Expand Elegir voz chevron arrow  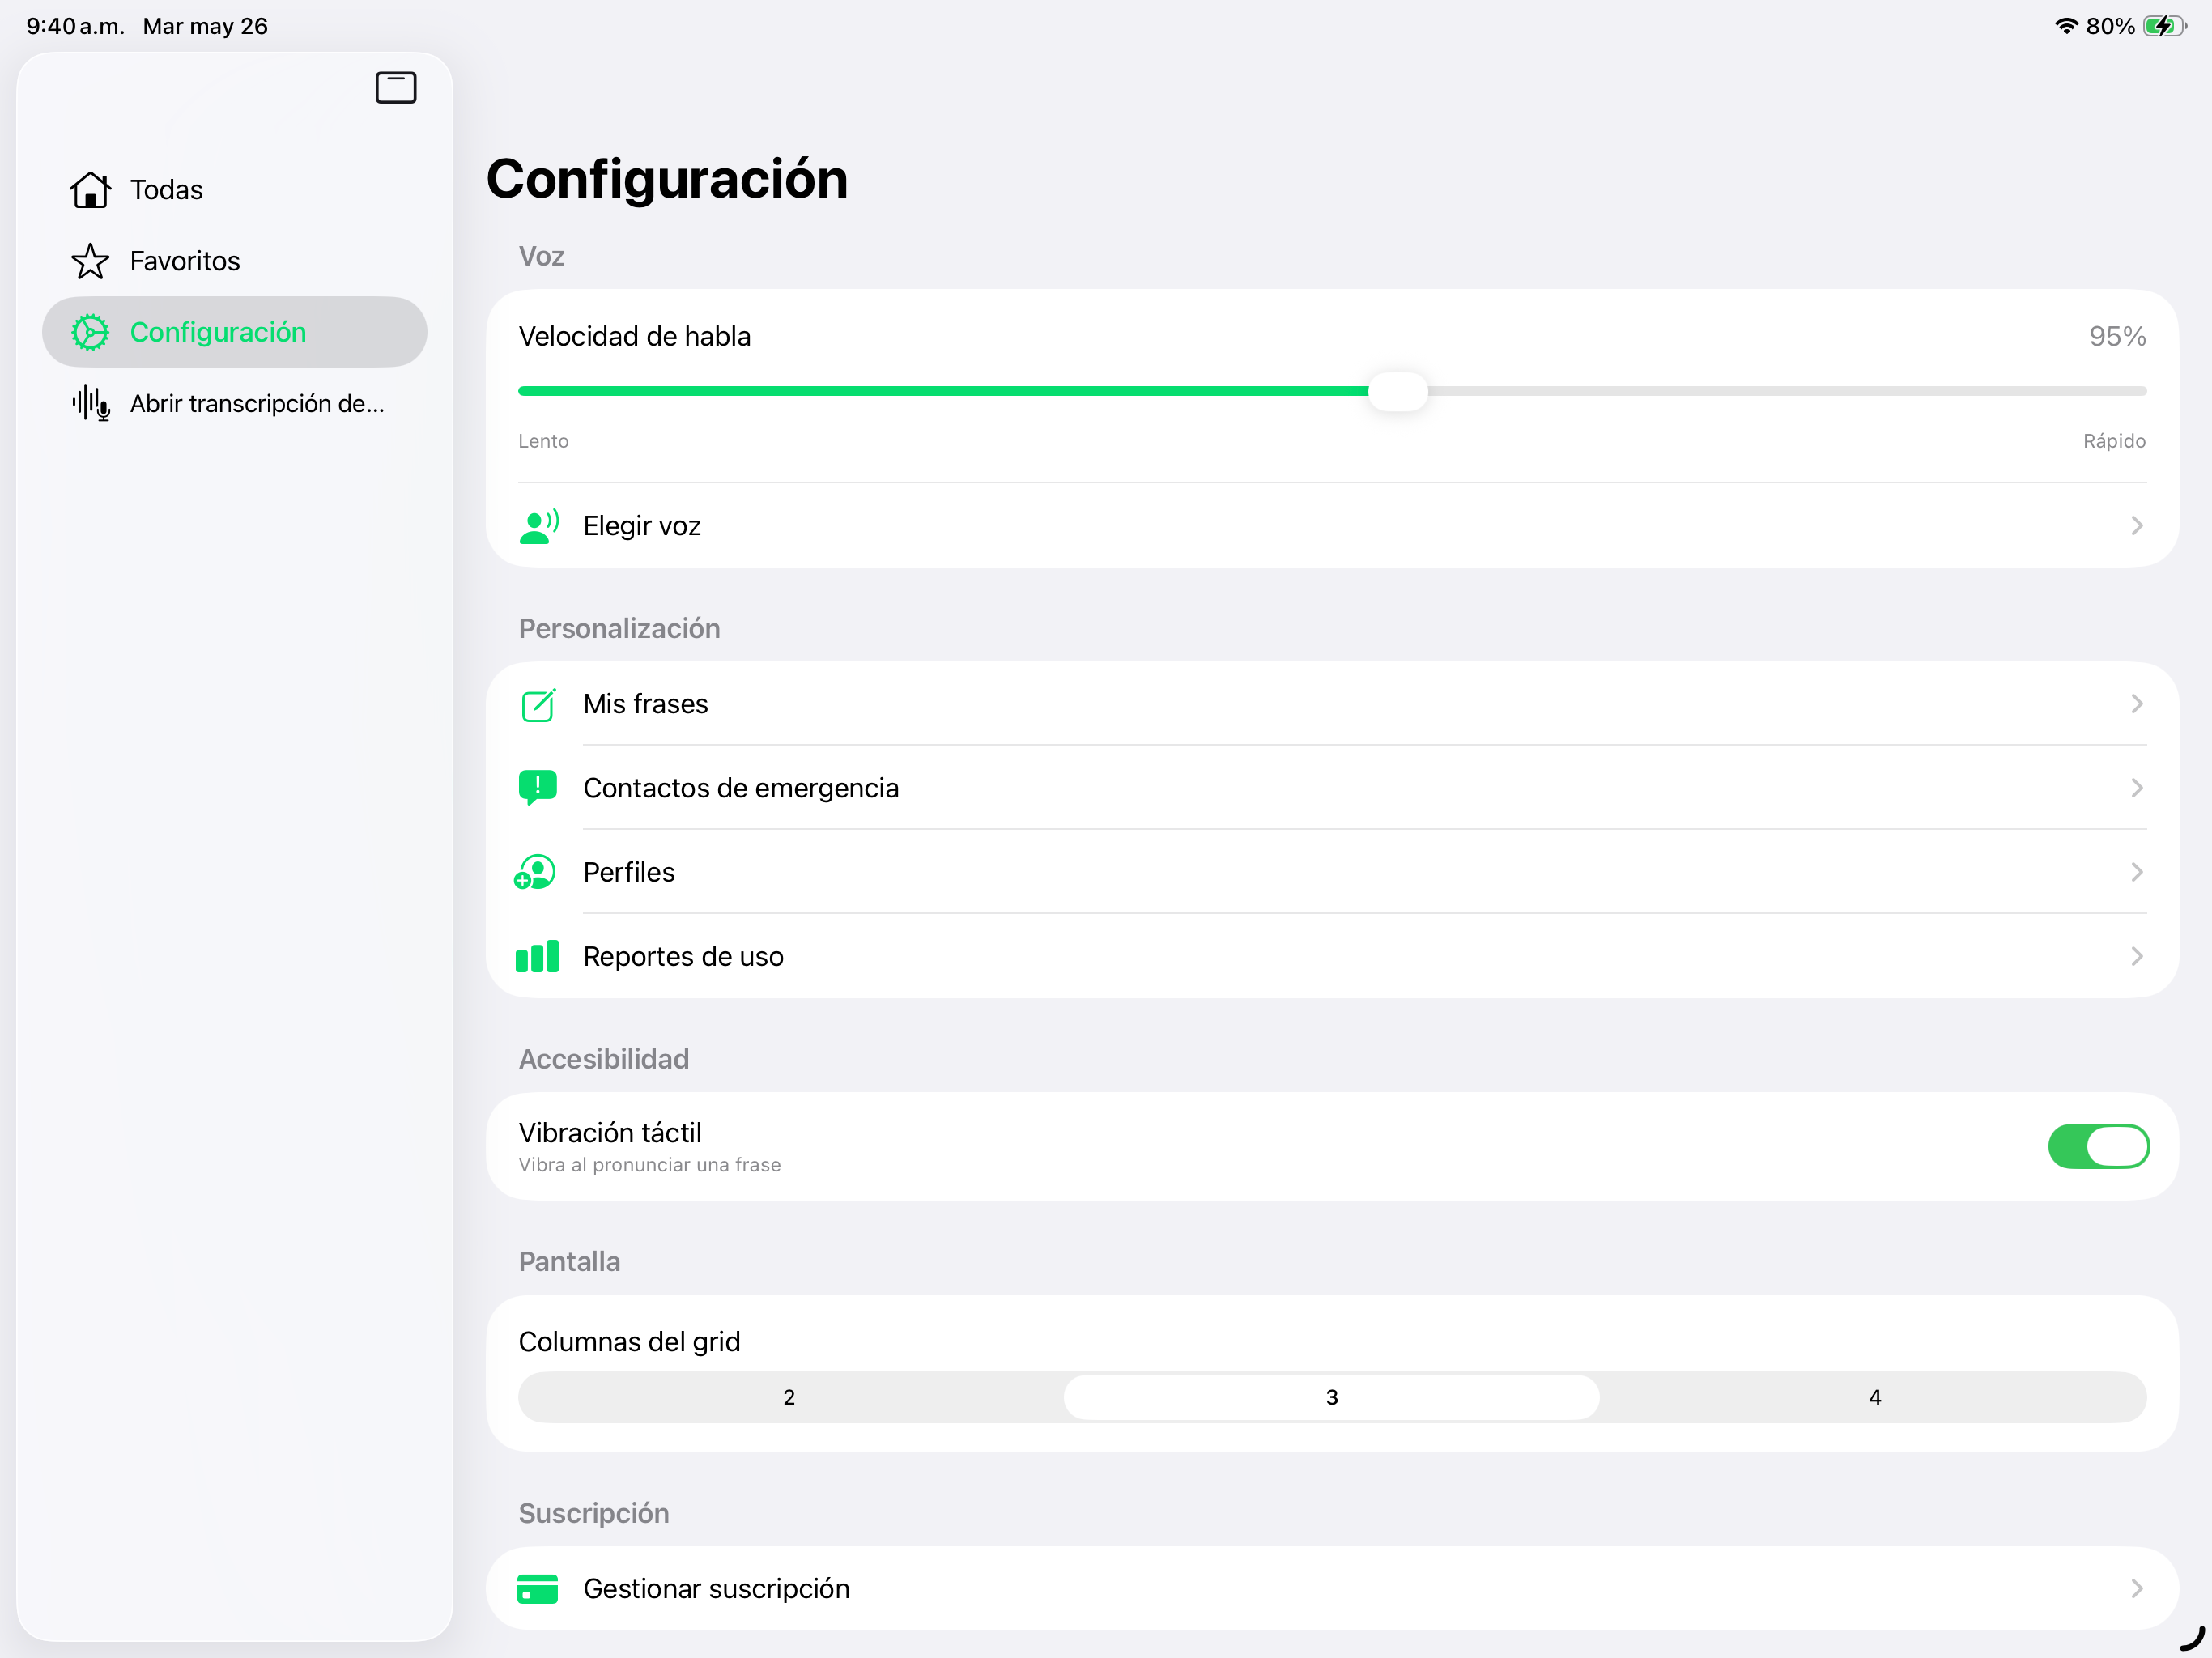pos(2137,526)
